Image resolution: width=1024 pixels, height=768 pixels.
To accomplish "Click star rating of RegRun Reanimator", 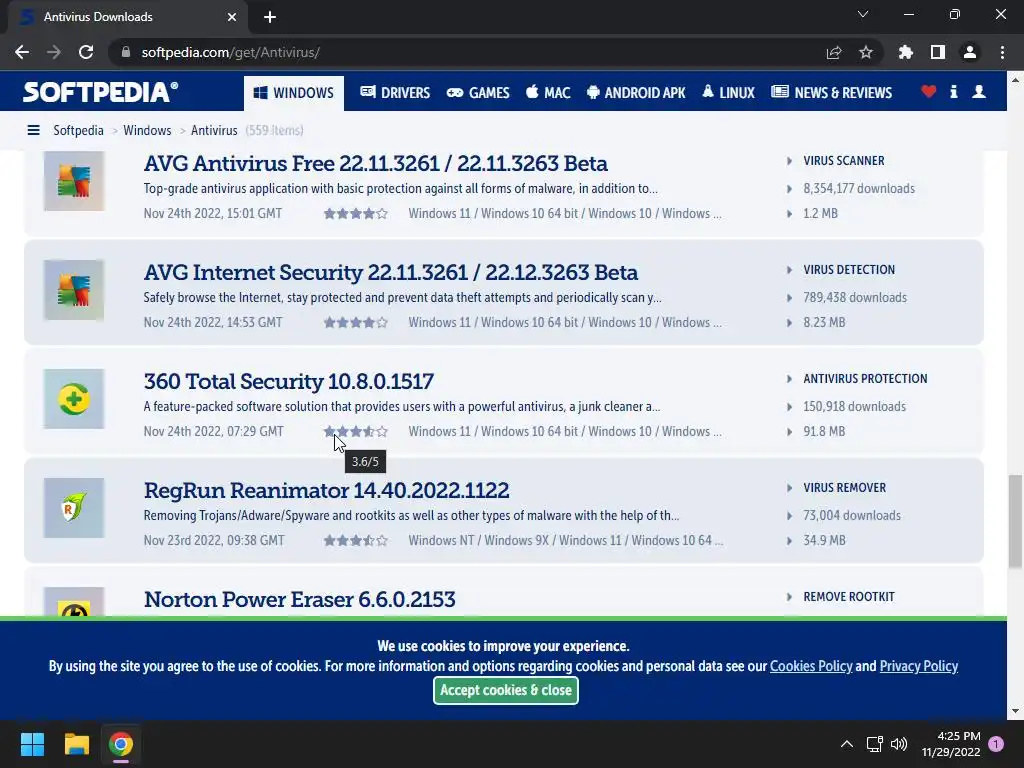I will pos(356,541).
